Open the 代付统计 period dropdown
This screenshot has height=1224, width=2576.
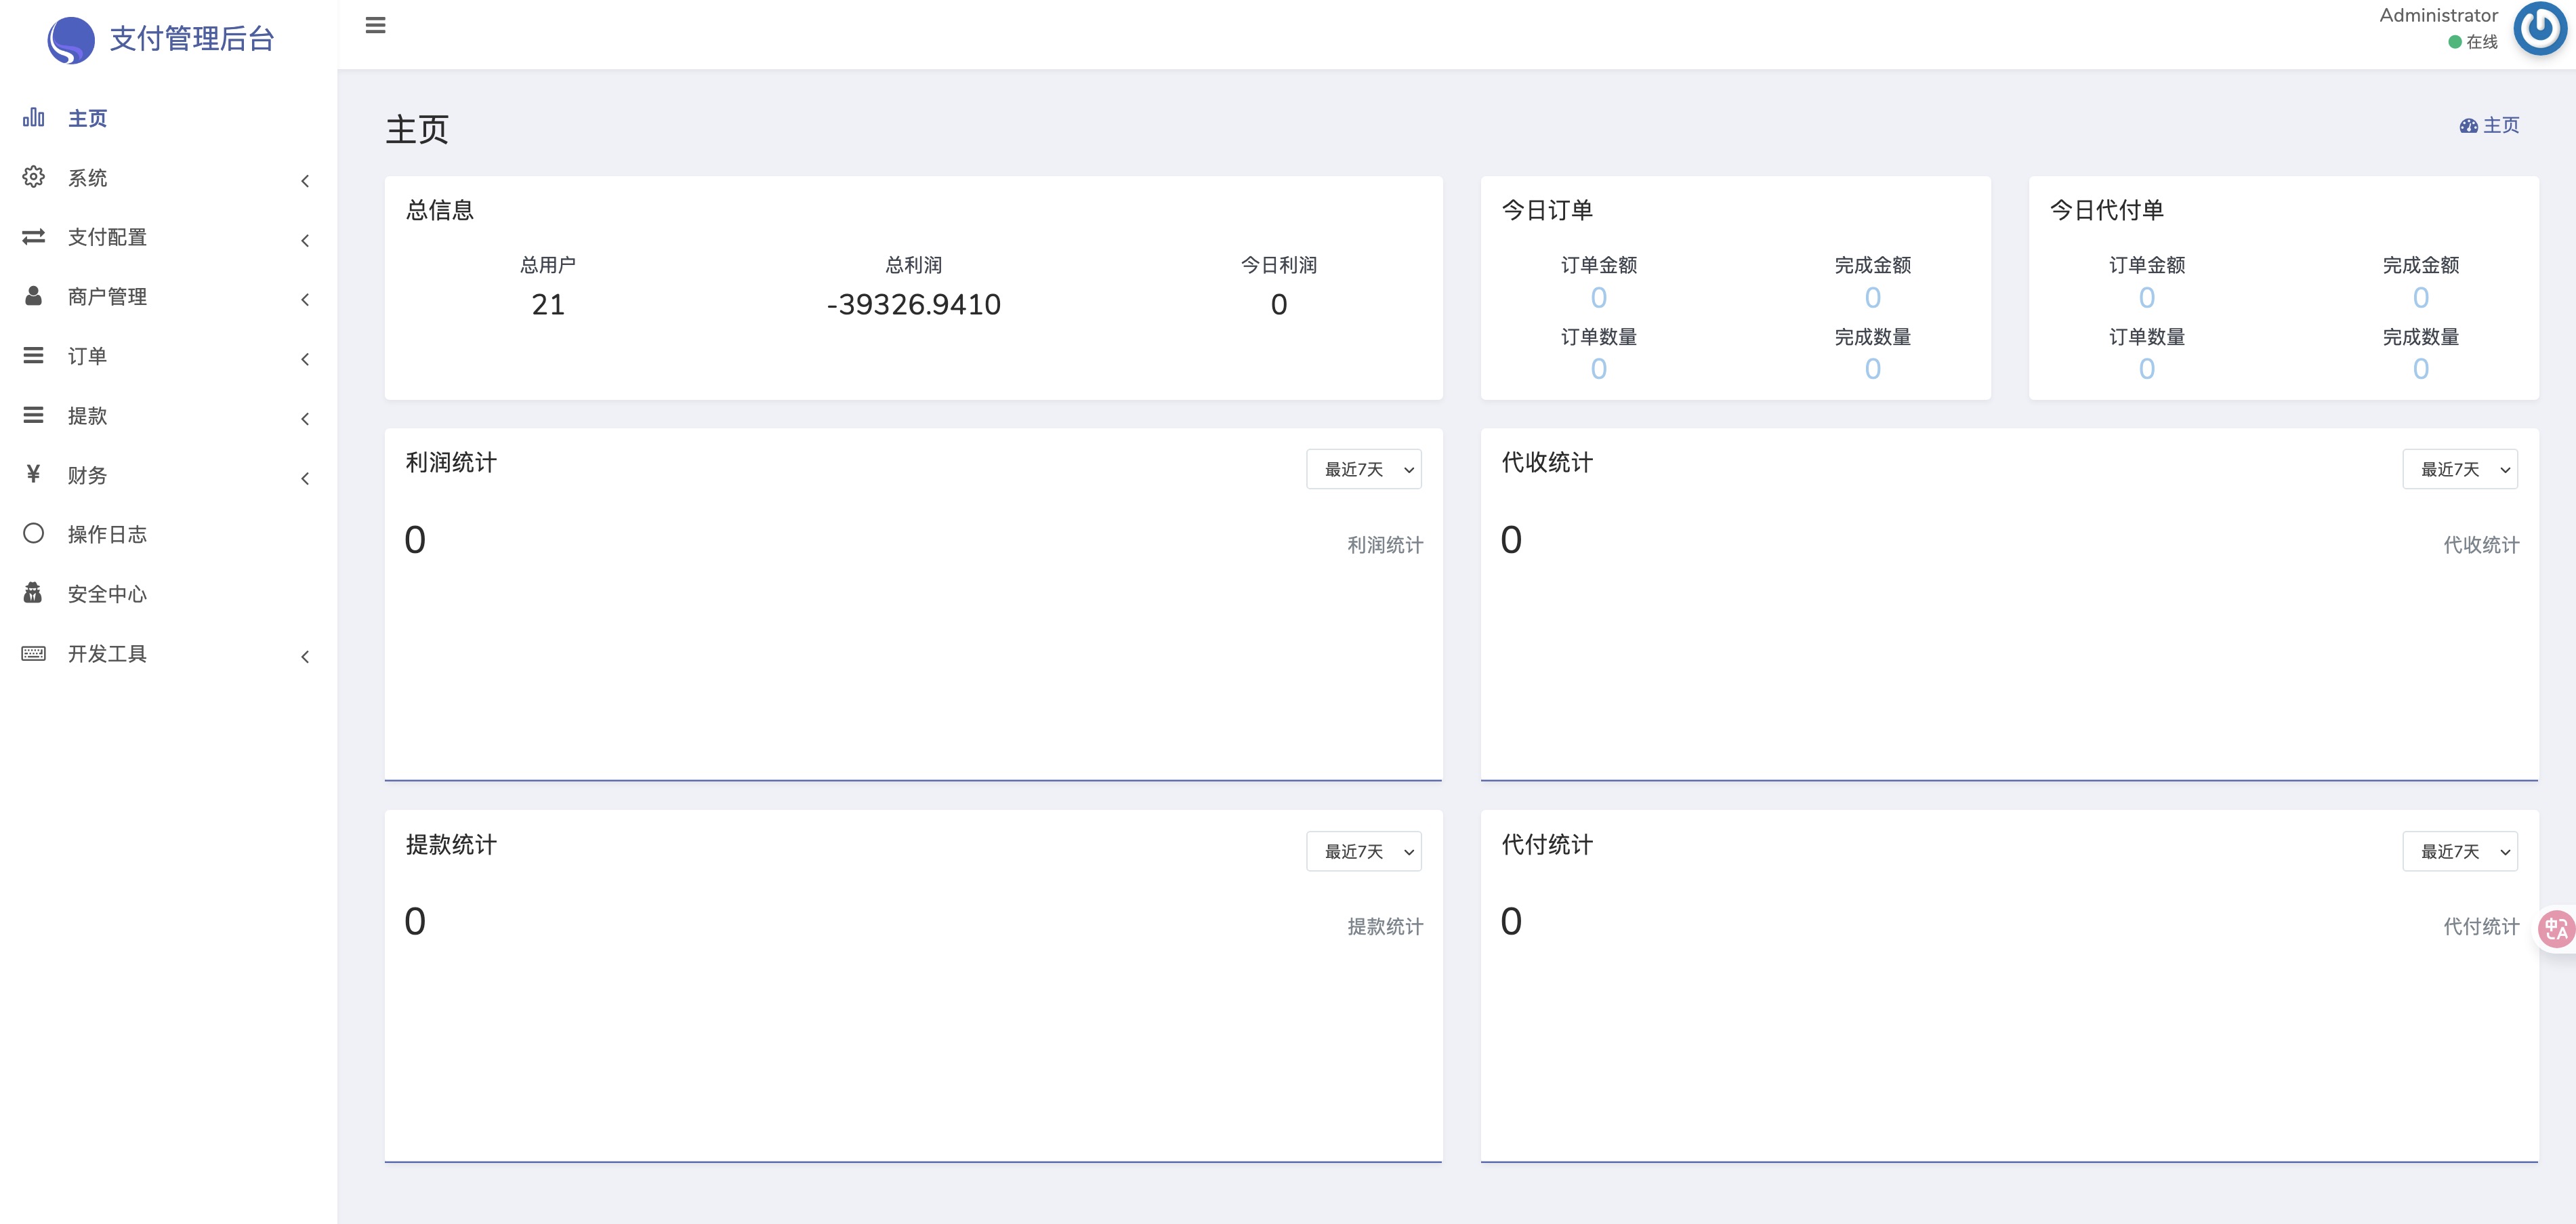point(2460,851)
